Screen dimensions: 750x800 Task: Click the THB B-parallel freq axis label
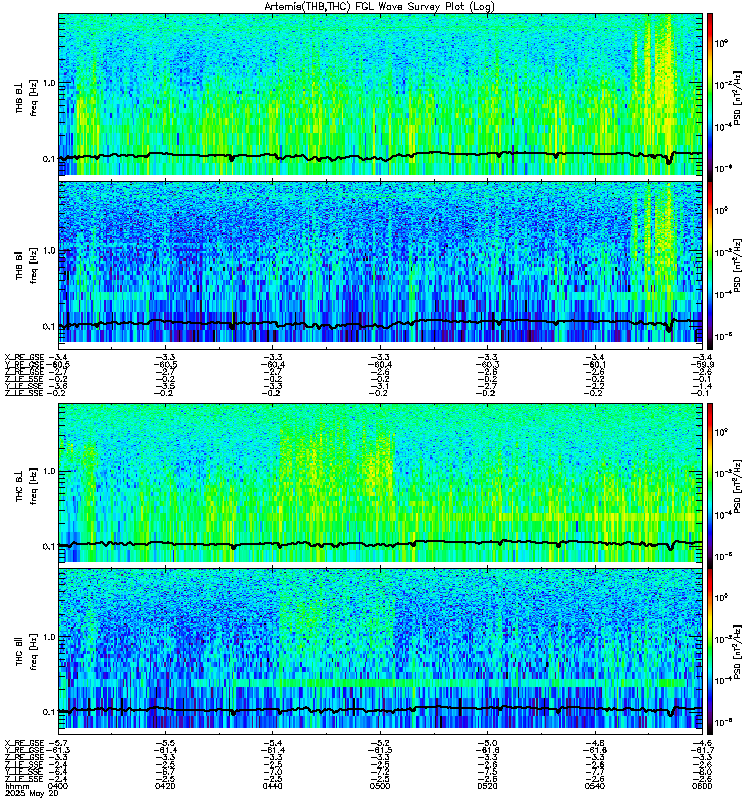coord(27,265)
